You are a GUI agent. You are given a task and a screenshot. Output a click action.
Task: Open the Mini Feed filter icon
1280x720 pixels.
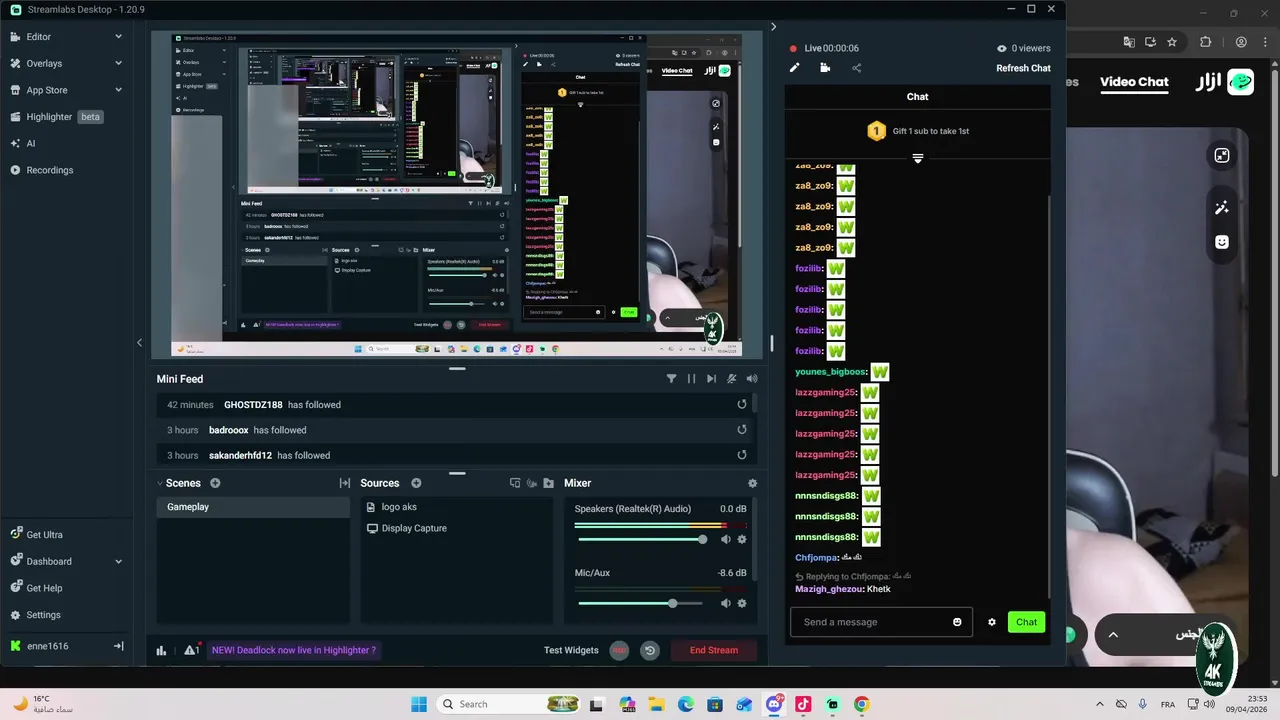671,379
